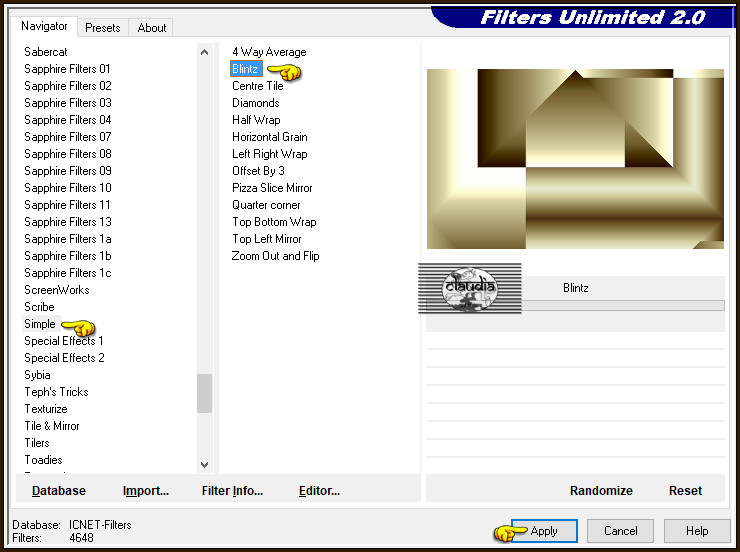This screenshot has width=740, height=552.
Task: Select Sapphire Filters 07
Action: 67,137
